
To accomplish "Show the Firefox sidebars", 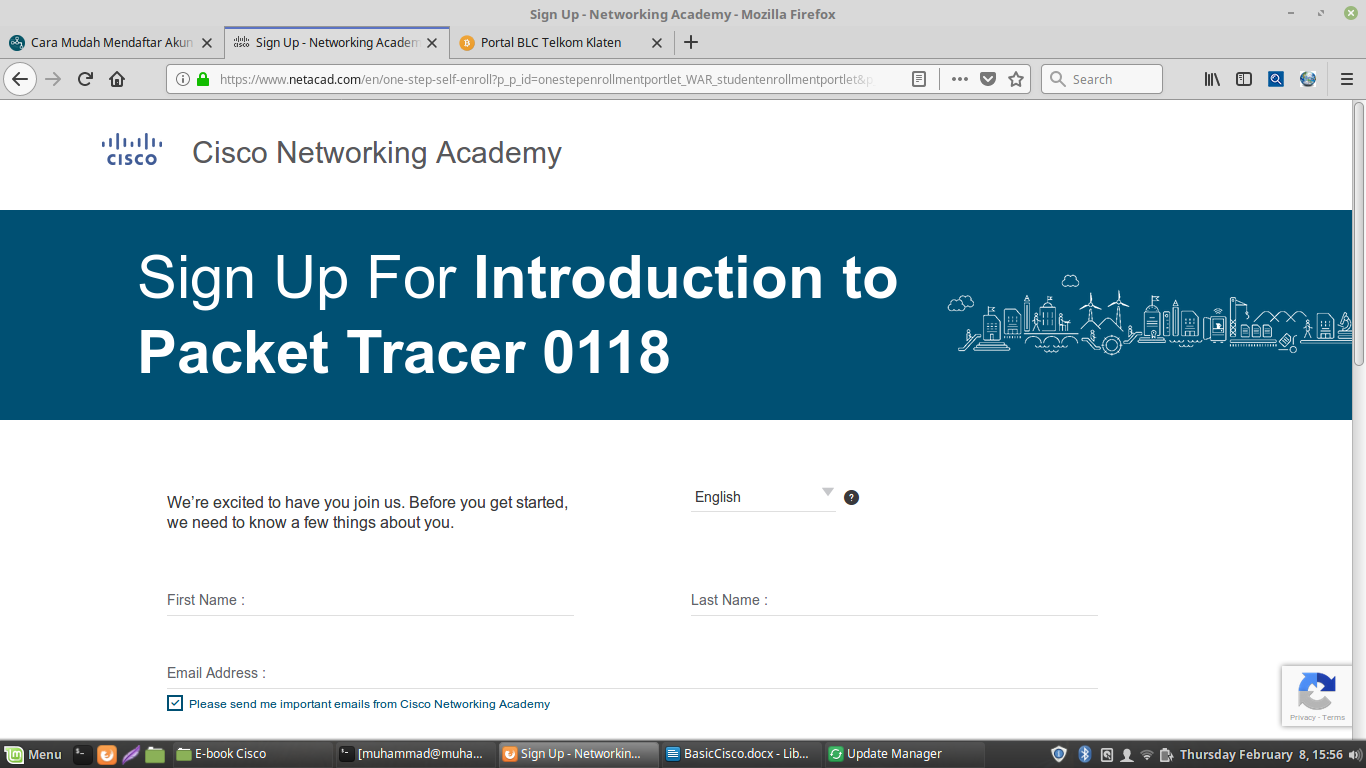I will (x=1244, y=79).
